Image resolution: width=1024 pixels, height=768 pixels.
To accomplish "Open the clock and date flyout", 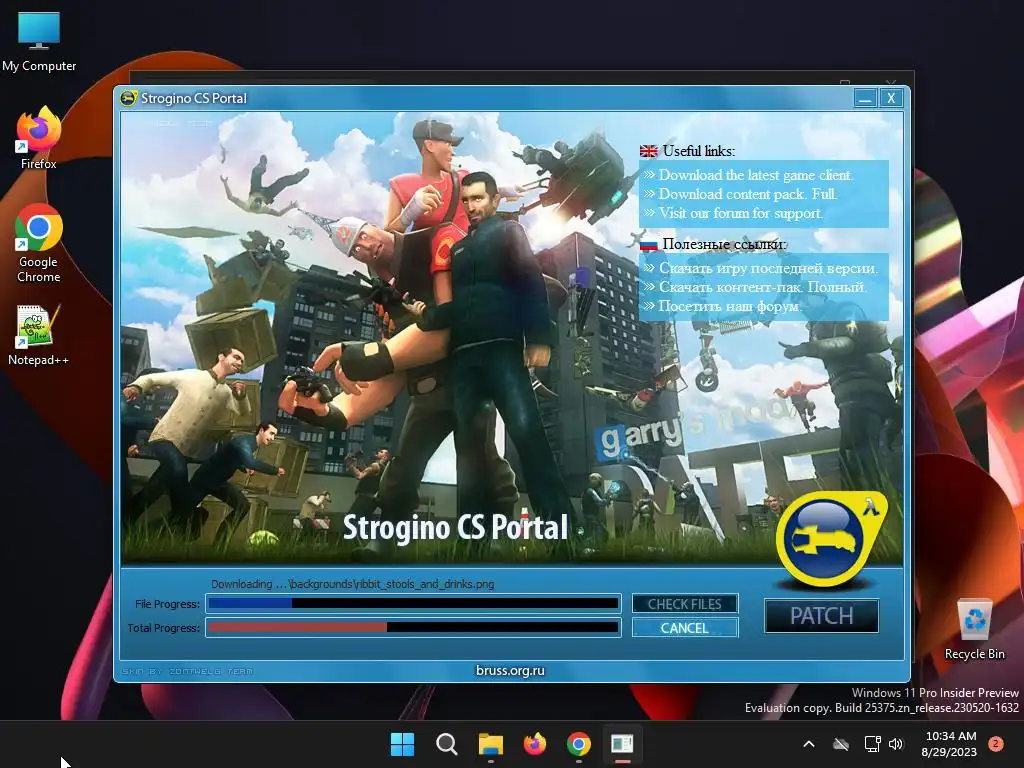I will click(950, 744).
